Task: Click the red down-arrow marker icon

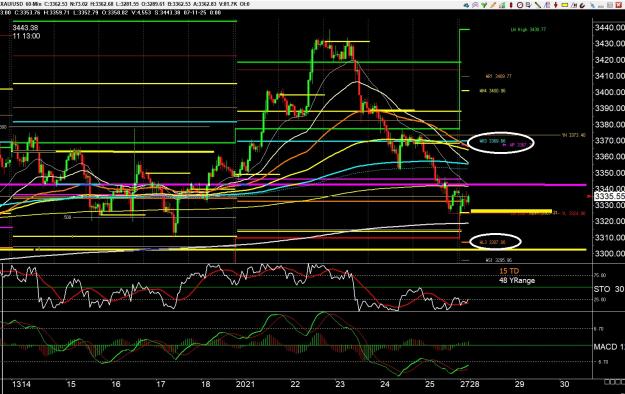Action: 556,5
